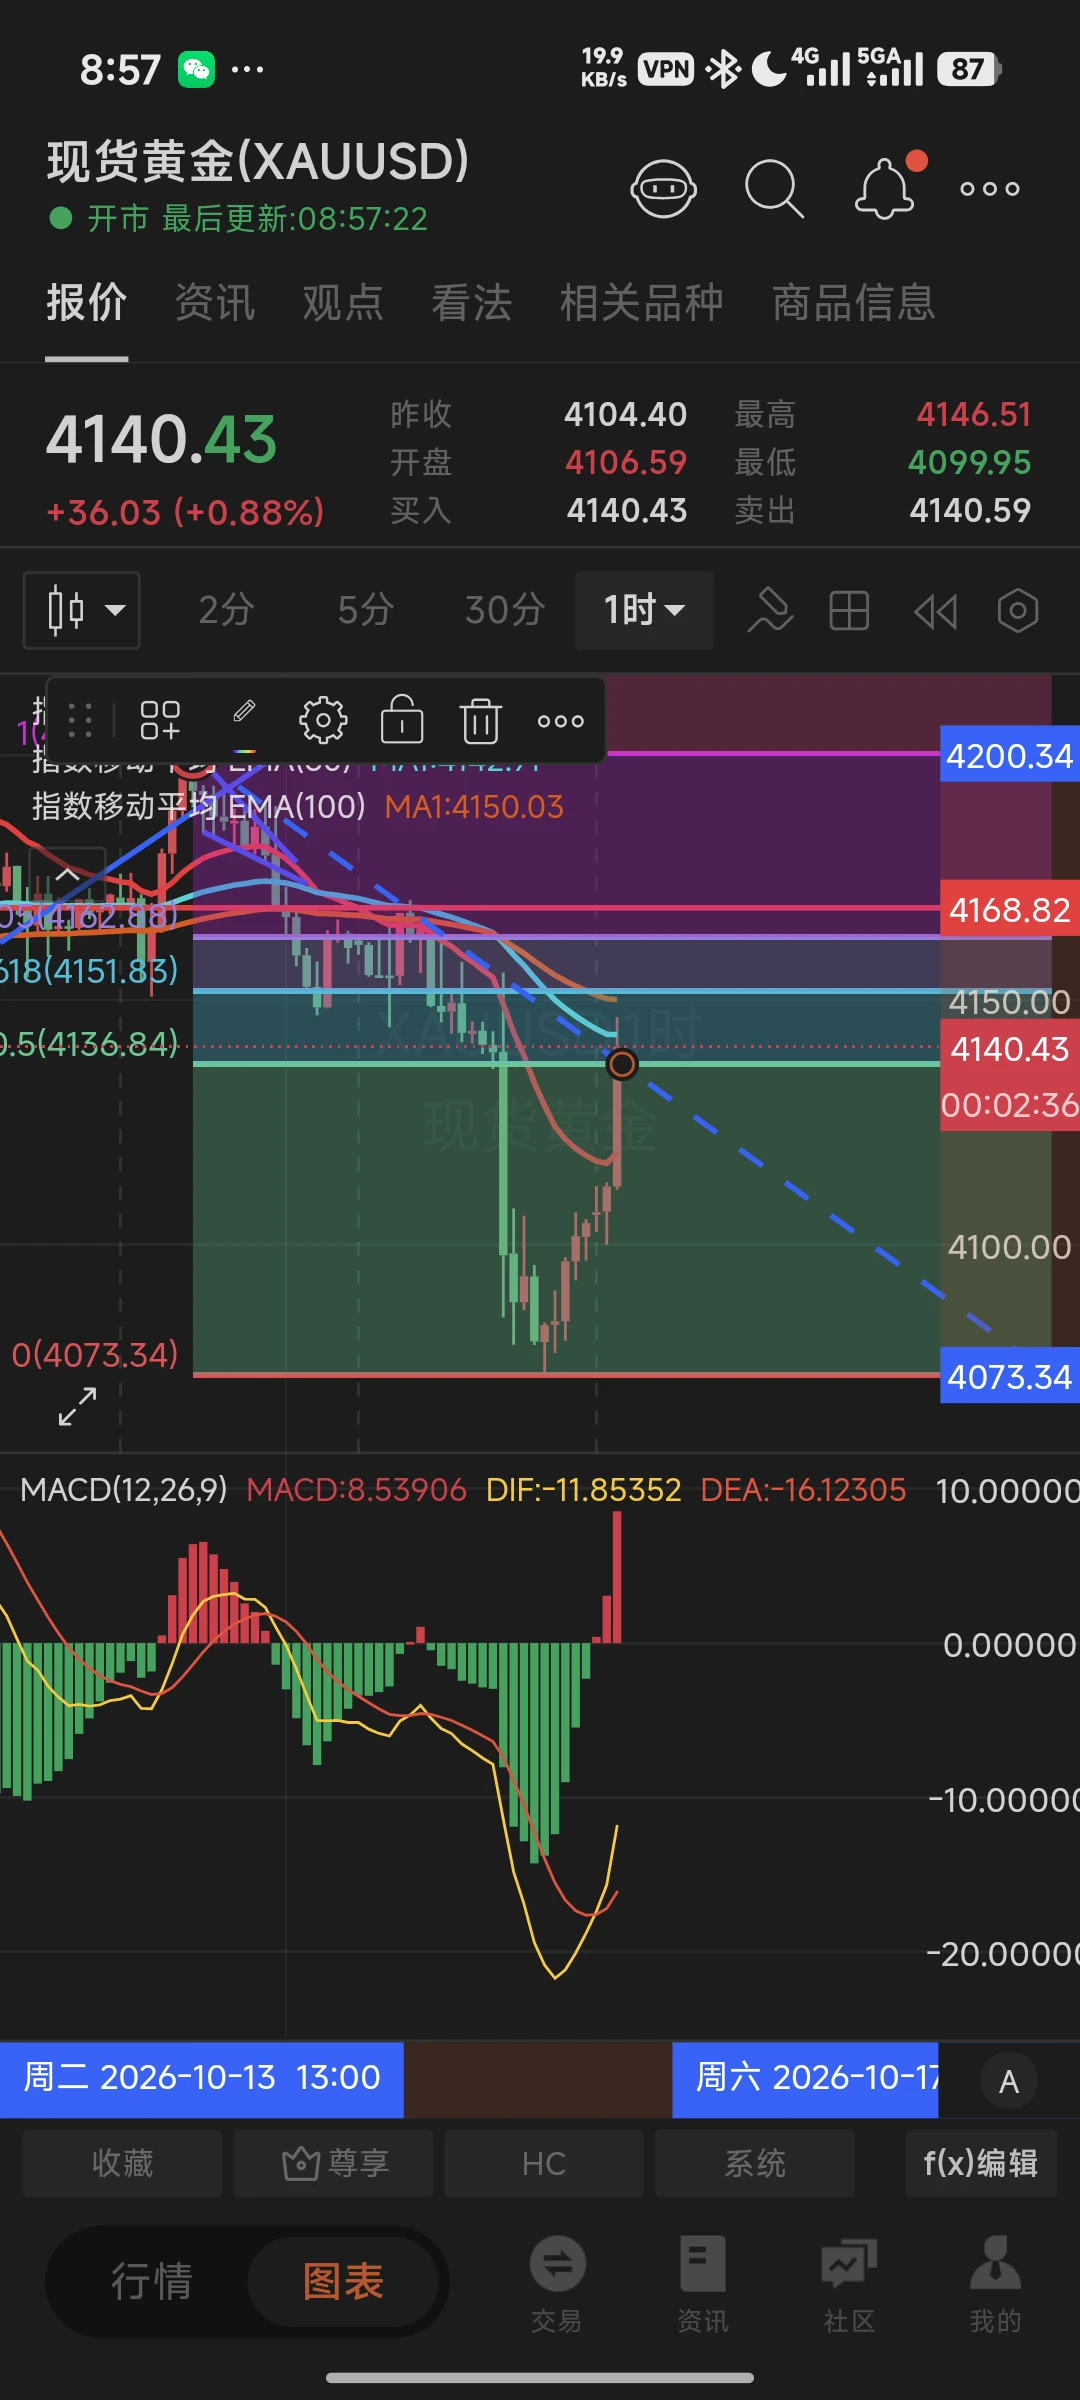Open chart hexagon settings icon

click(x=1018, y=610)
